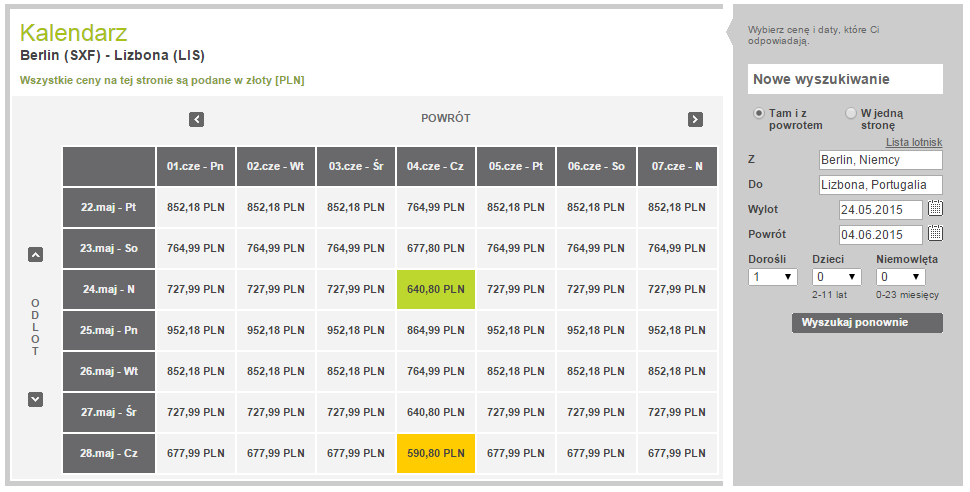Select the 02.cze - Wt return column header
970x492 pixels.
click(x=276, y=166)
